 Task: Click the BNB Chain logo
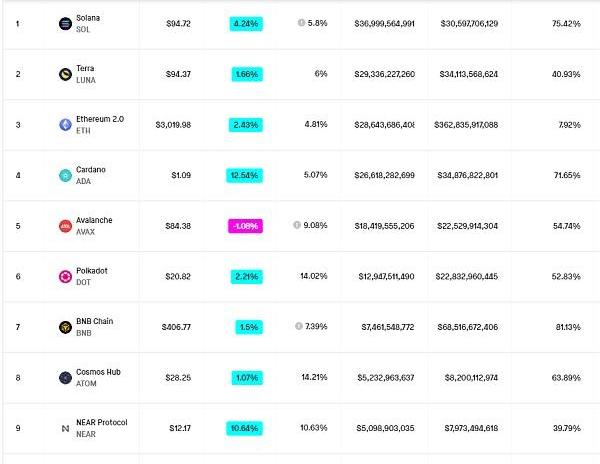[x=67, y=327]
